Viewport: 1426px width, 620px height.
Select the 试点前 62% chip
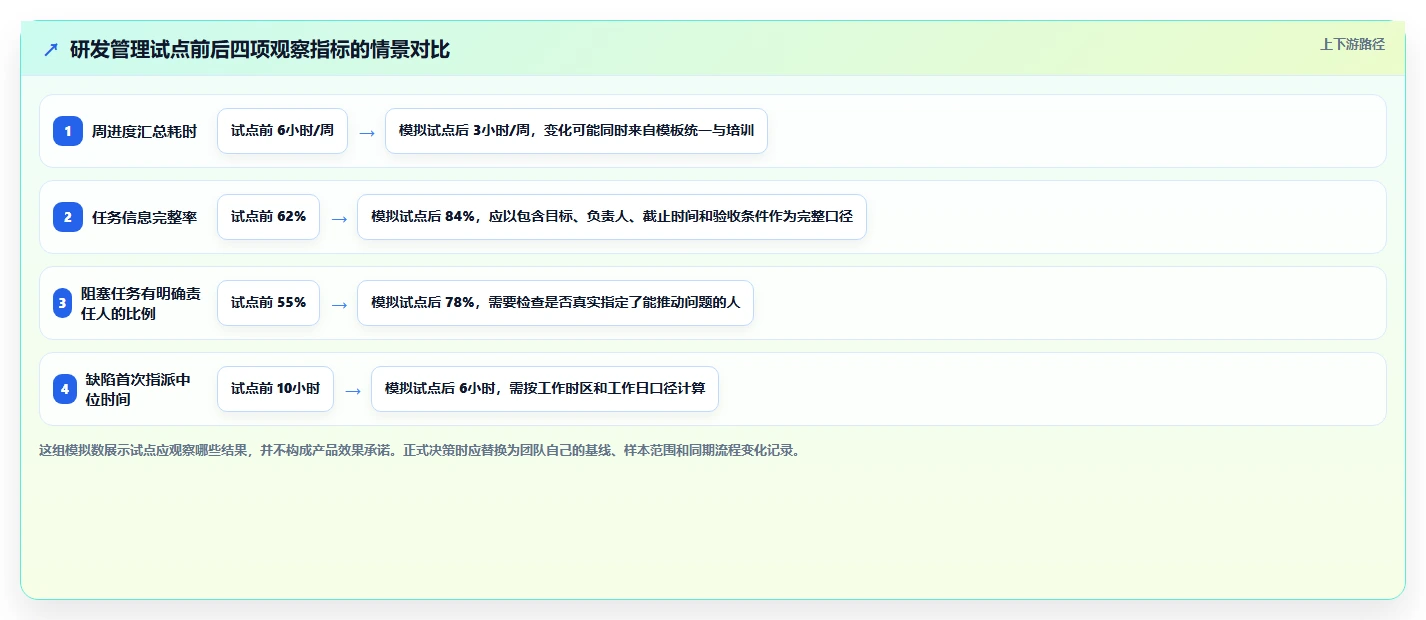(x=268, y=217)
